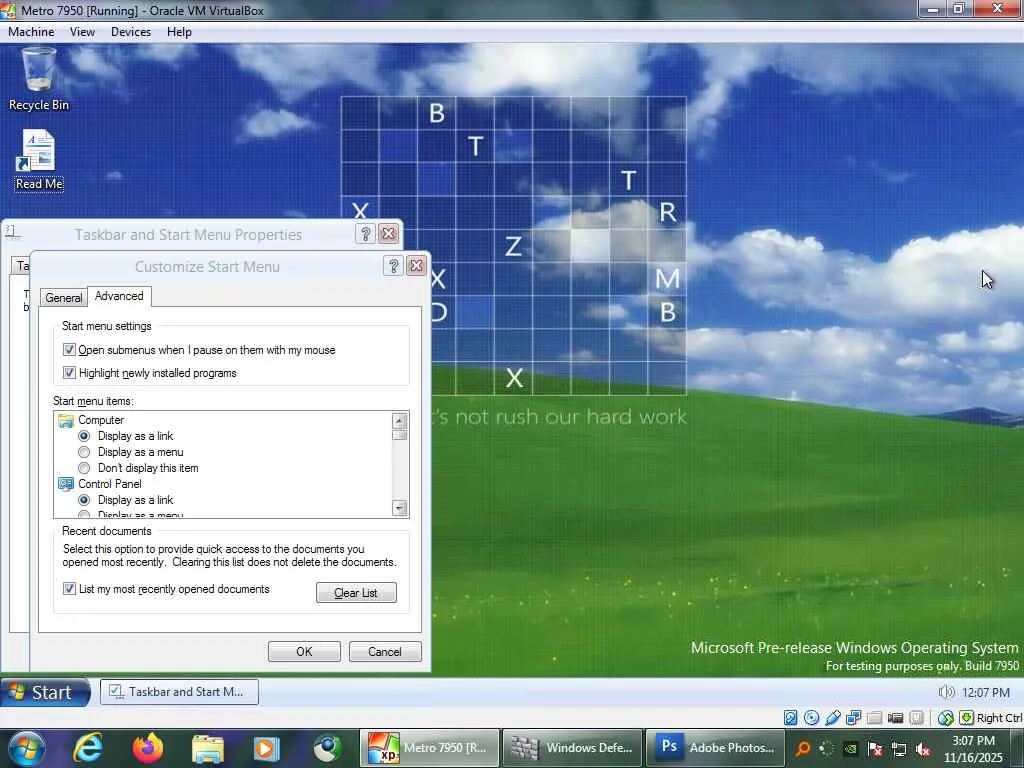
Task: Click the Computer entry in list
Action: coord(91,420)
